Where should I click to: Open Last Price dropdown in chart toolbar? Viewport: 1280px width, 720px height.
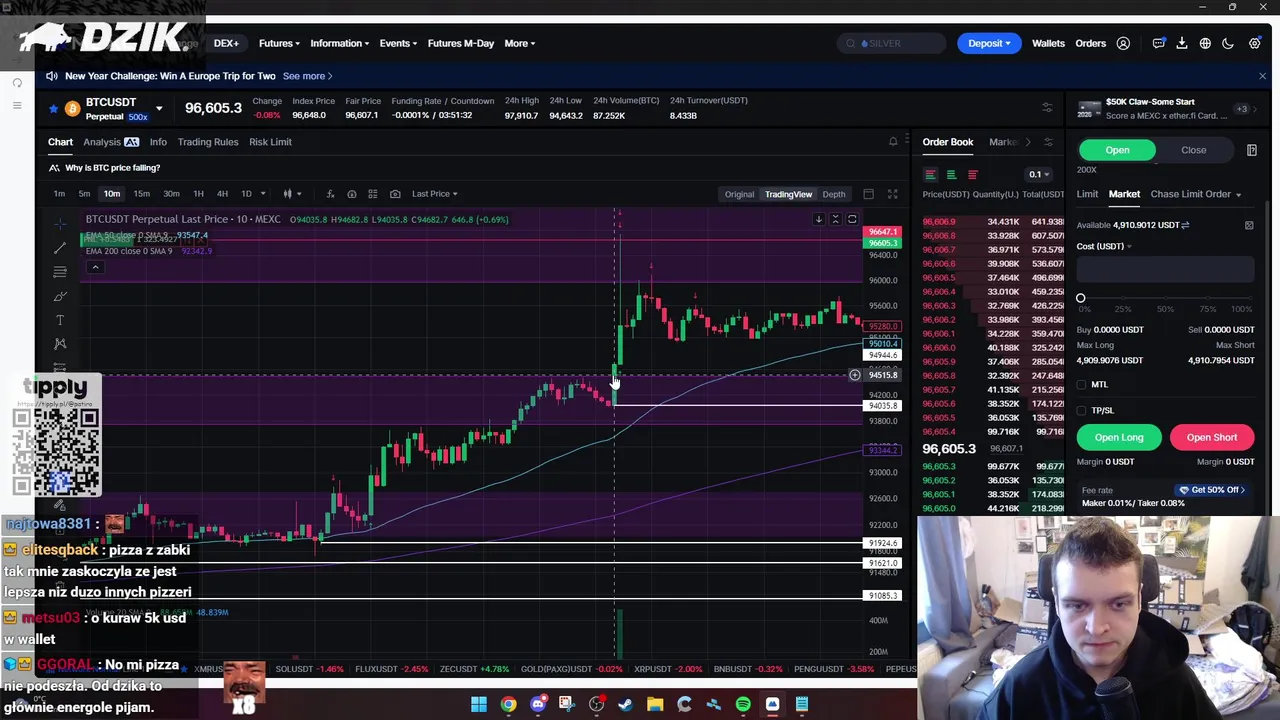(435, 194)
